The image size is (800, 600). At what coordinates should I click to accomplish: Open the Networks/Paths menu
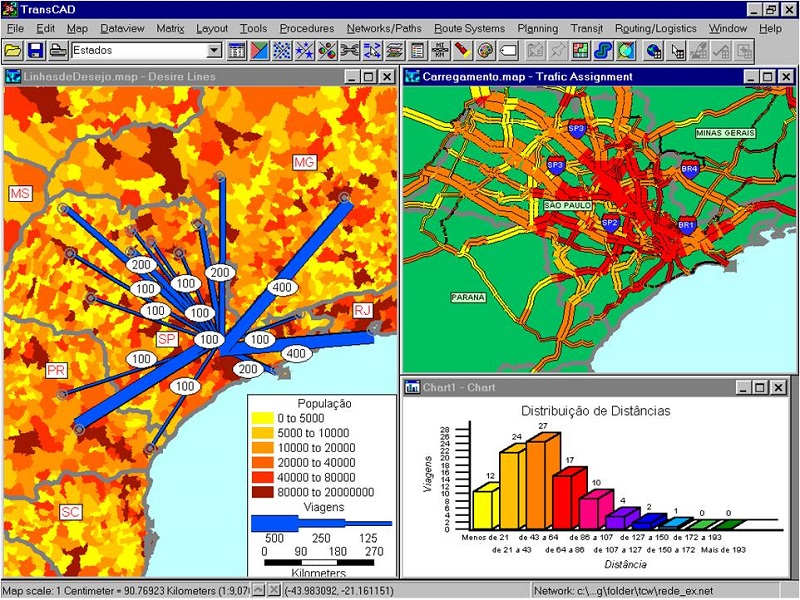coord(384,29)
